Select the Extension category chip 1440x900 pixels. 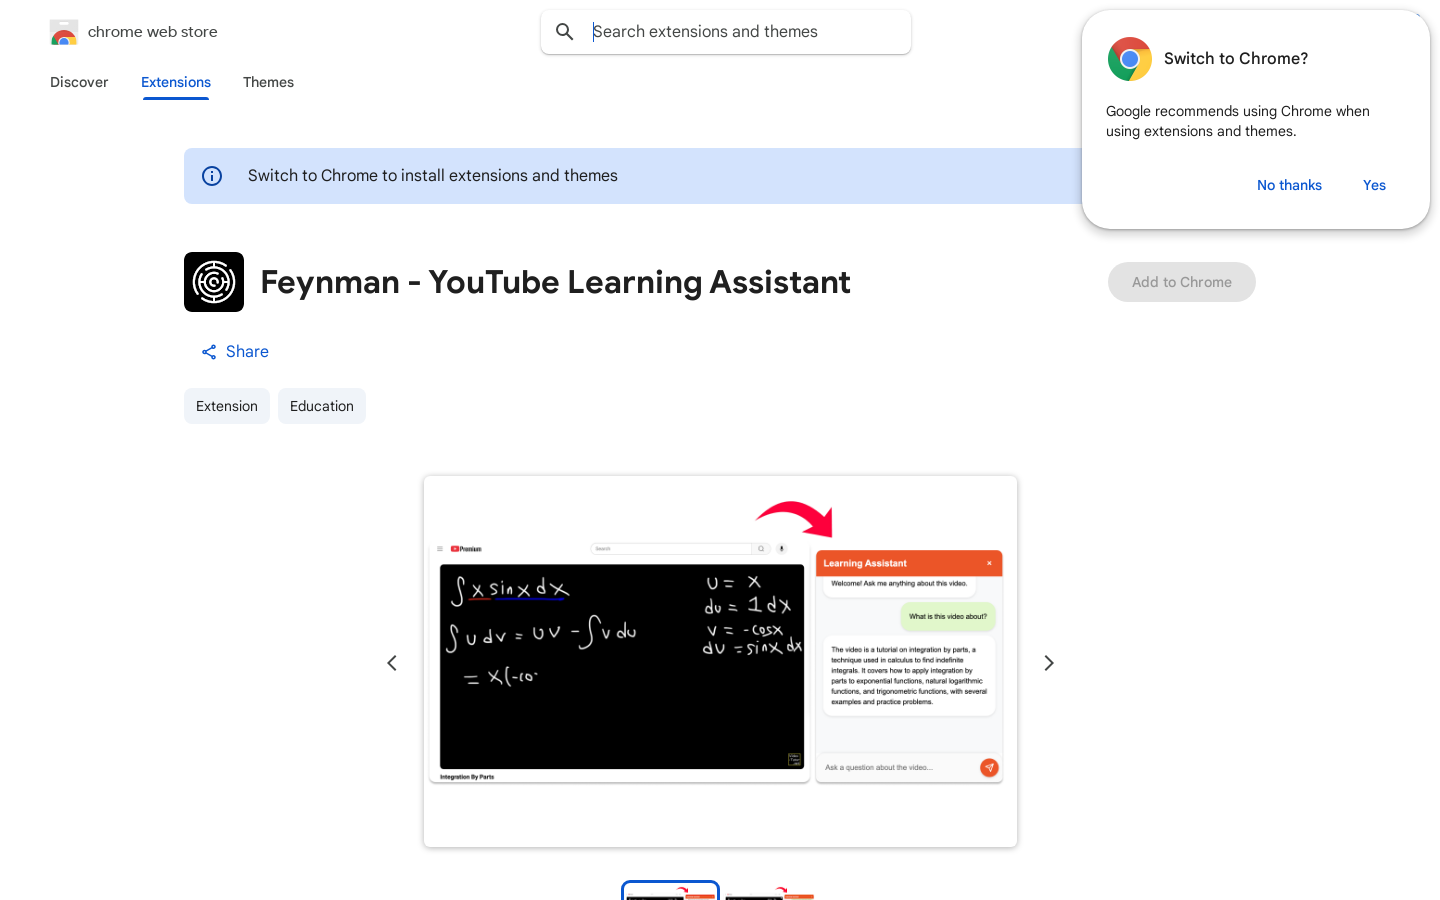click(x=227, y=406)
